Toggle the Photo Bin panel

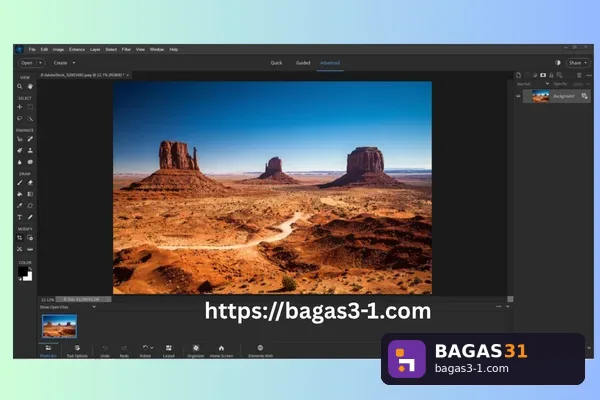(x=48, y=351)
